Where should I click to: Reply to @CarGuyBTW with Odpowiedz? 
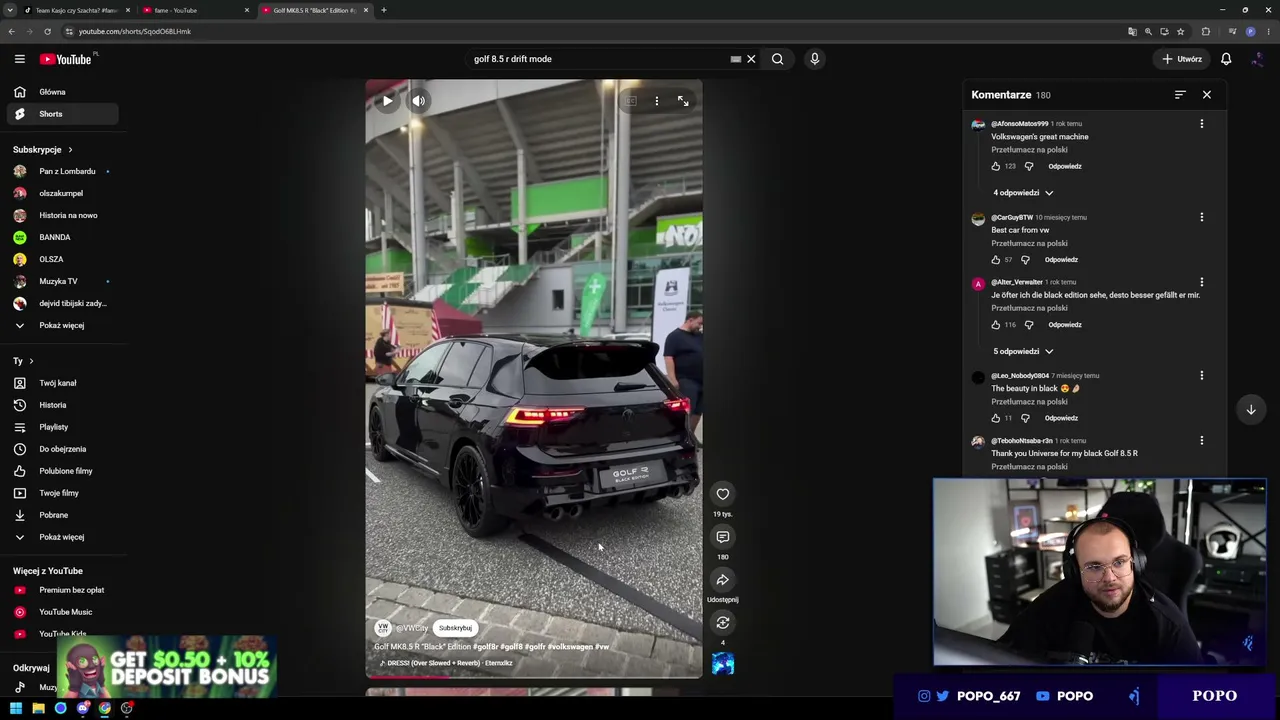tap(1061, 260)
